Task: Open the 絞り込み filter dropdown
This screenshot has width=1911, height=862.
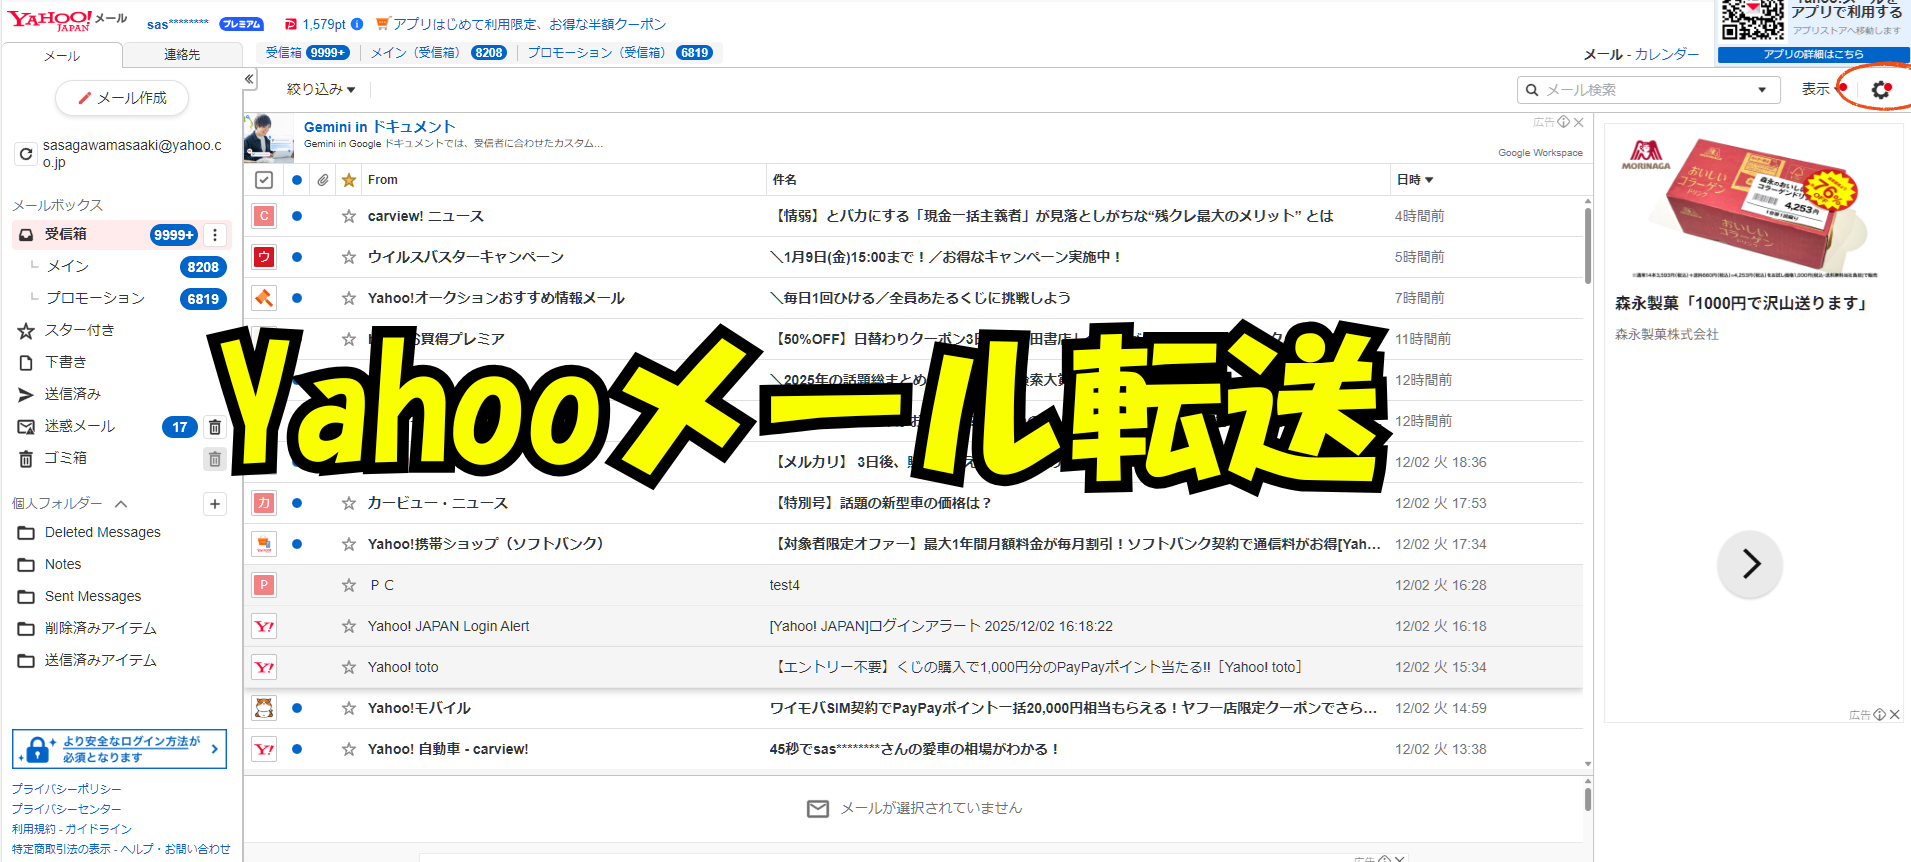Action: (320, 90)
